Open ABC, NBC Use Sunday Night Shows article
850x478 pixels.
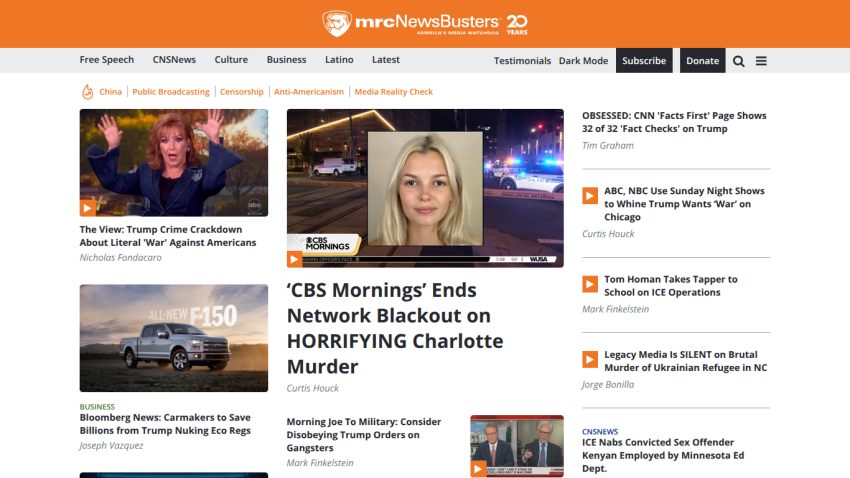click(x=685, y=204)
